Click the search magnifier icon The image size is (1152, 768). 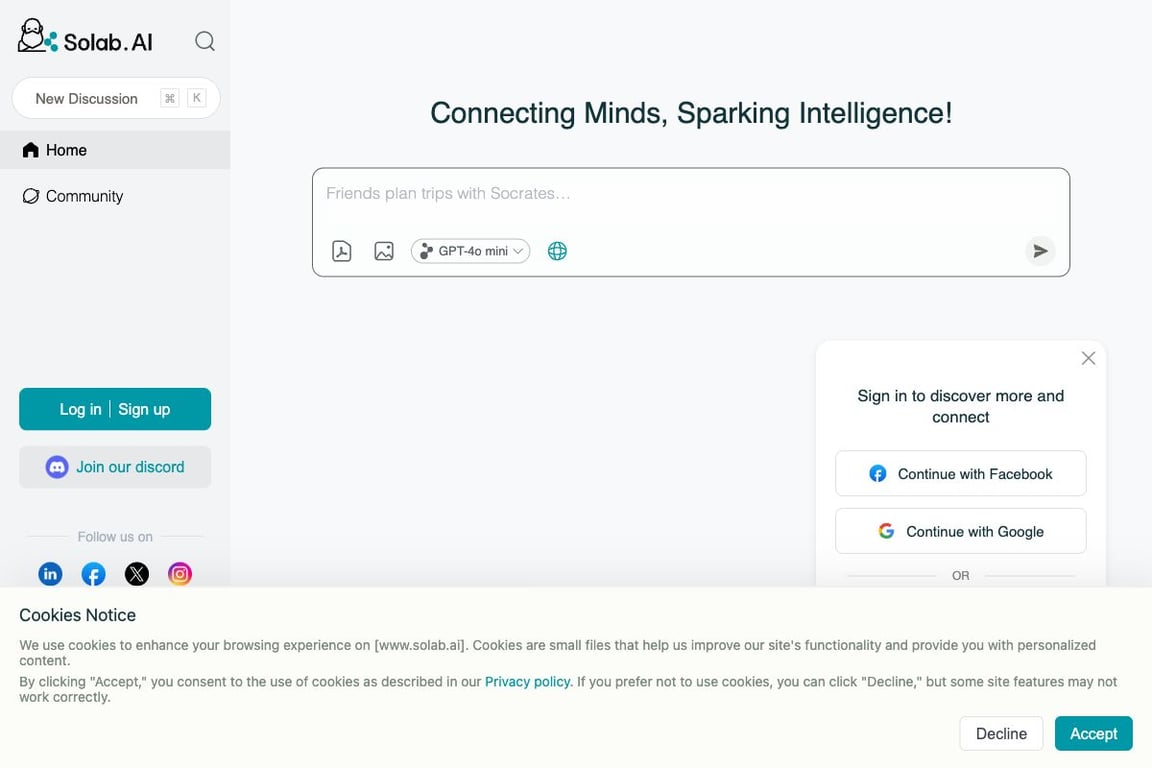205,41
